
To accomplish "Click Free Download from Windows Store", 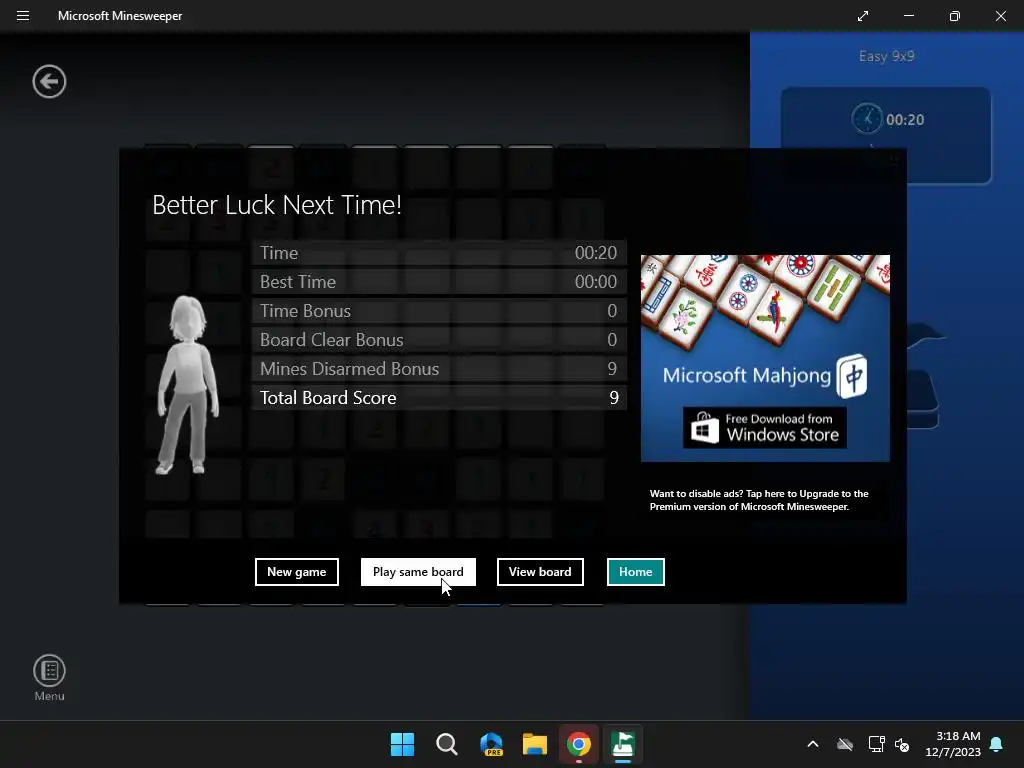I will point(765,428).
